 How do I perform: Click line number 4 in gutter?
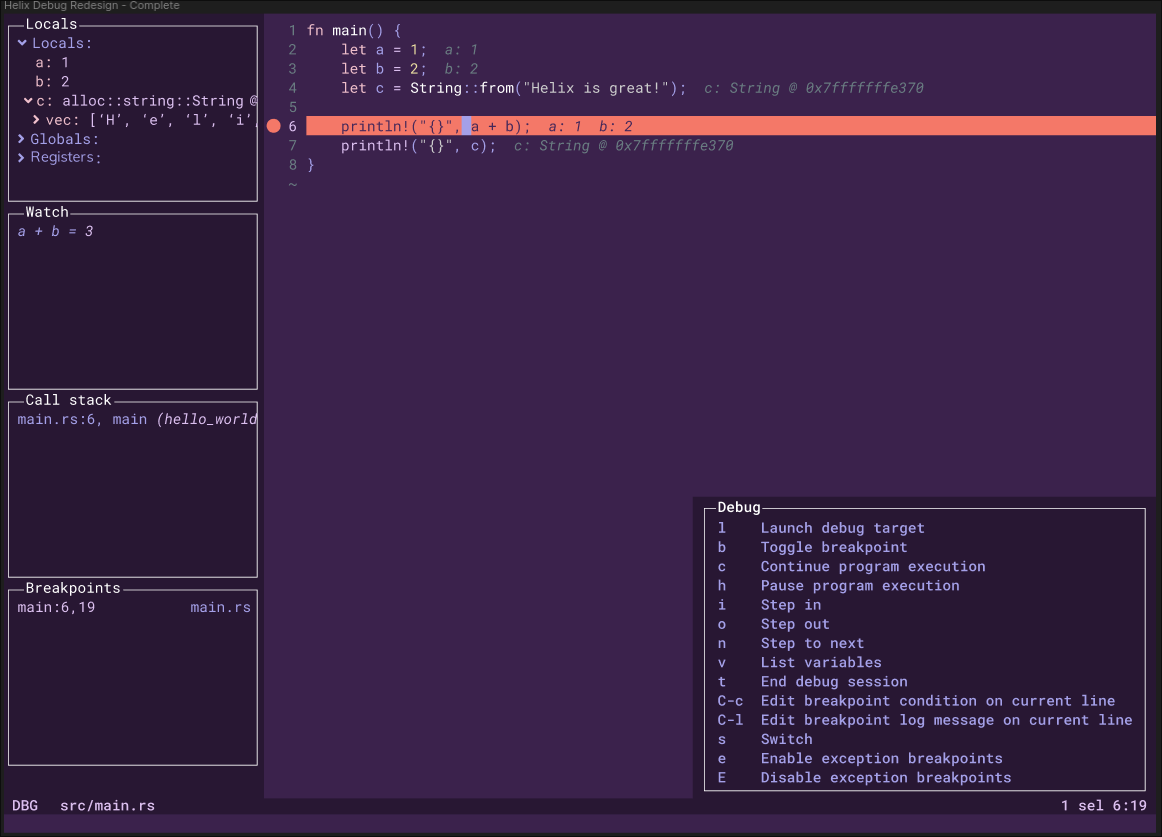(x=293, y=88)
